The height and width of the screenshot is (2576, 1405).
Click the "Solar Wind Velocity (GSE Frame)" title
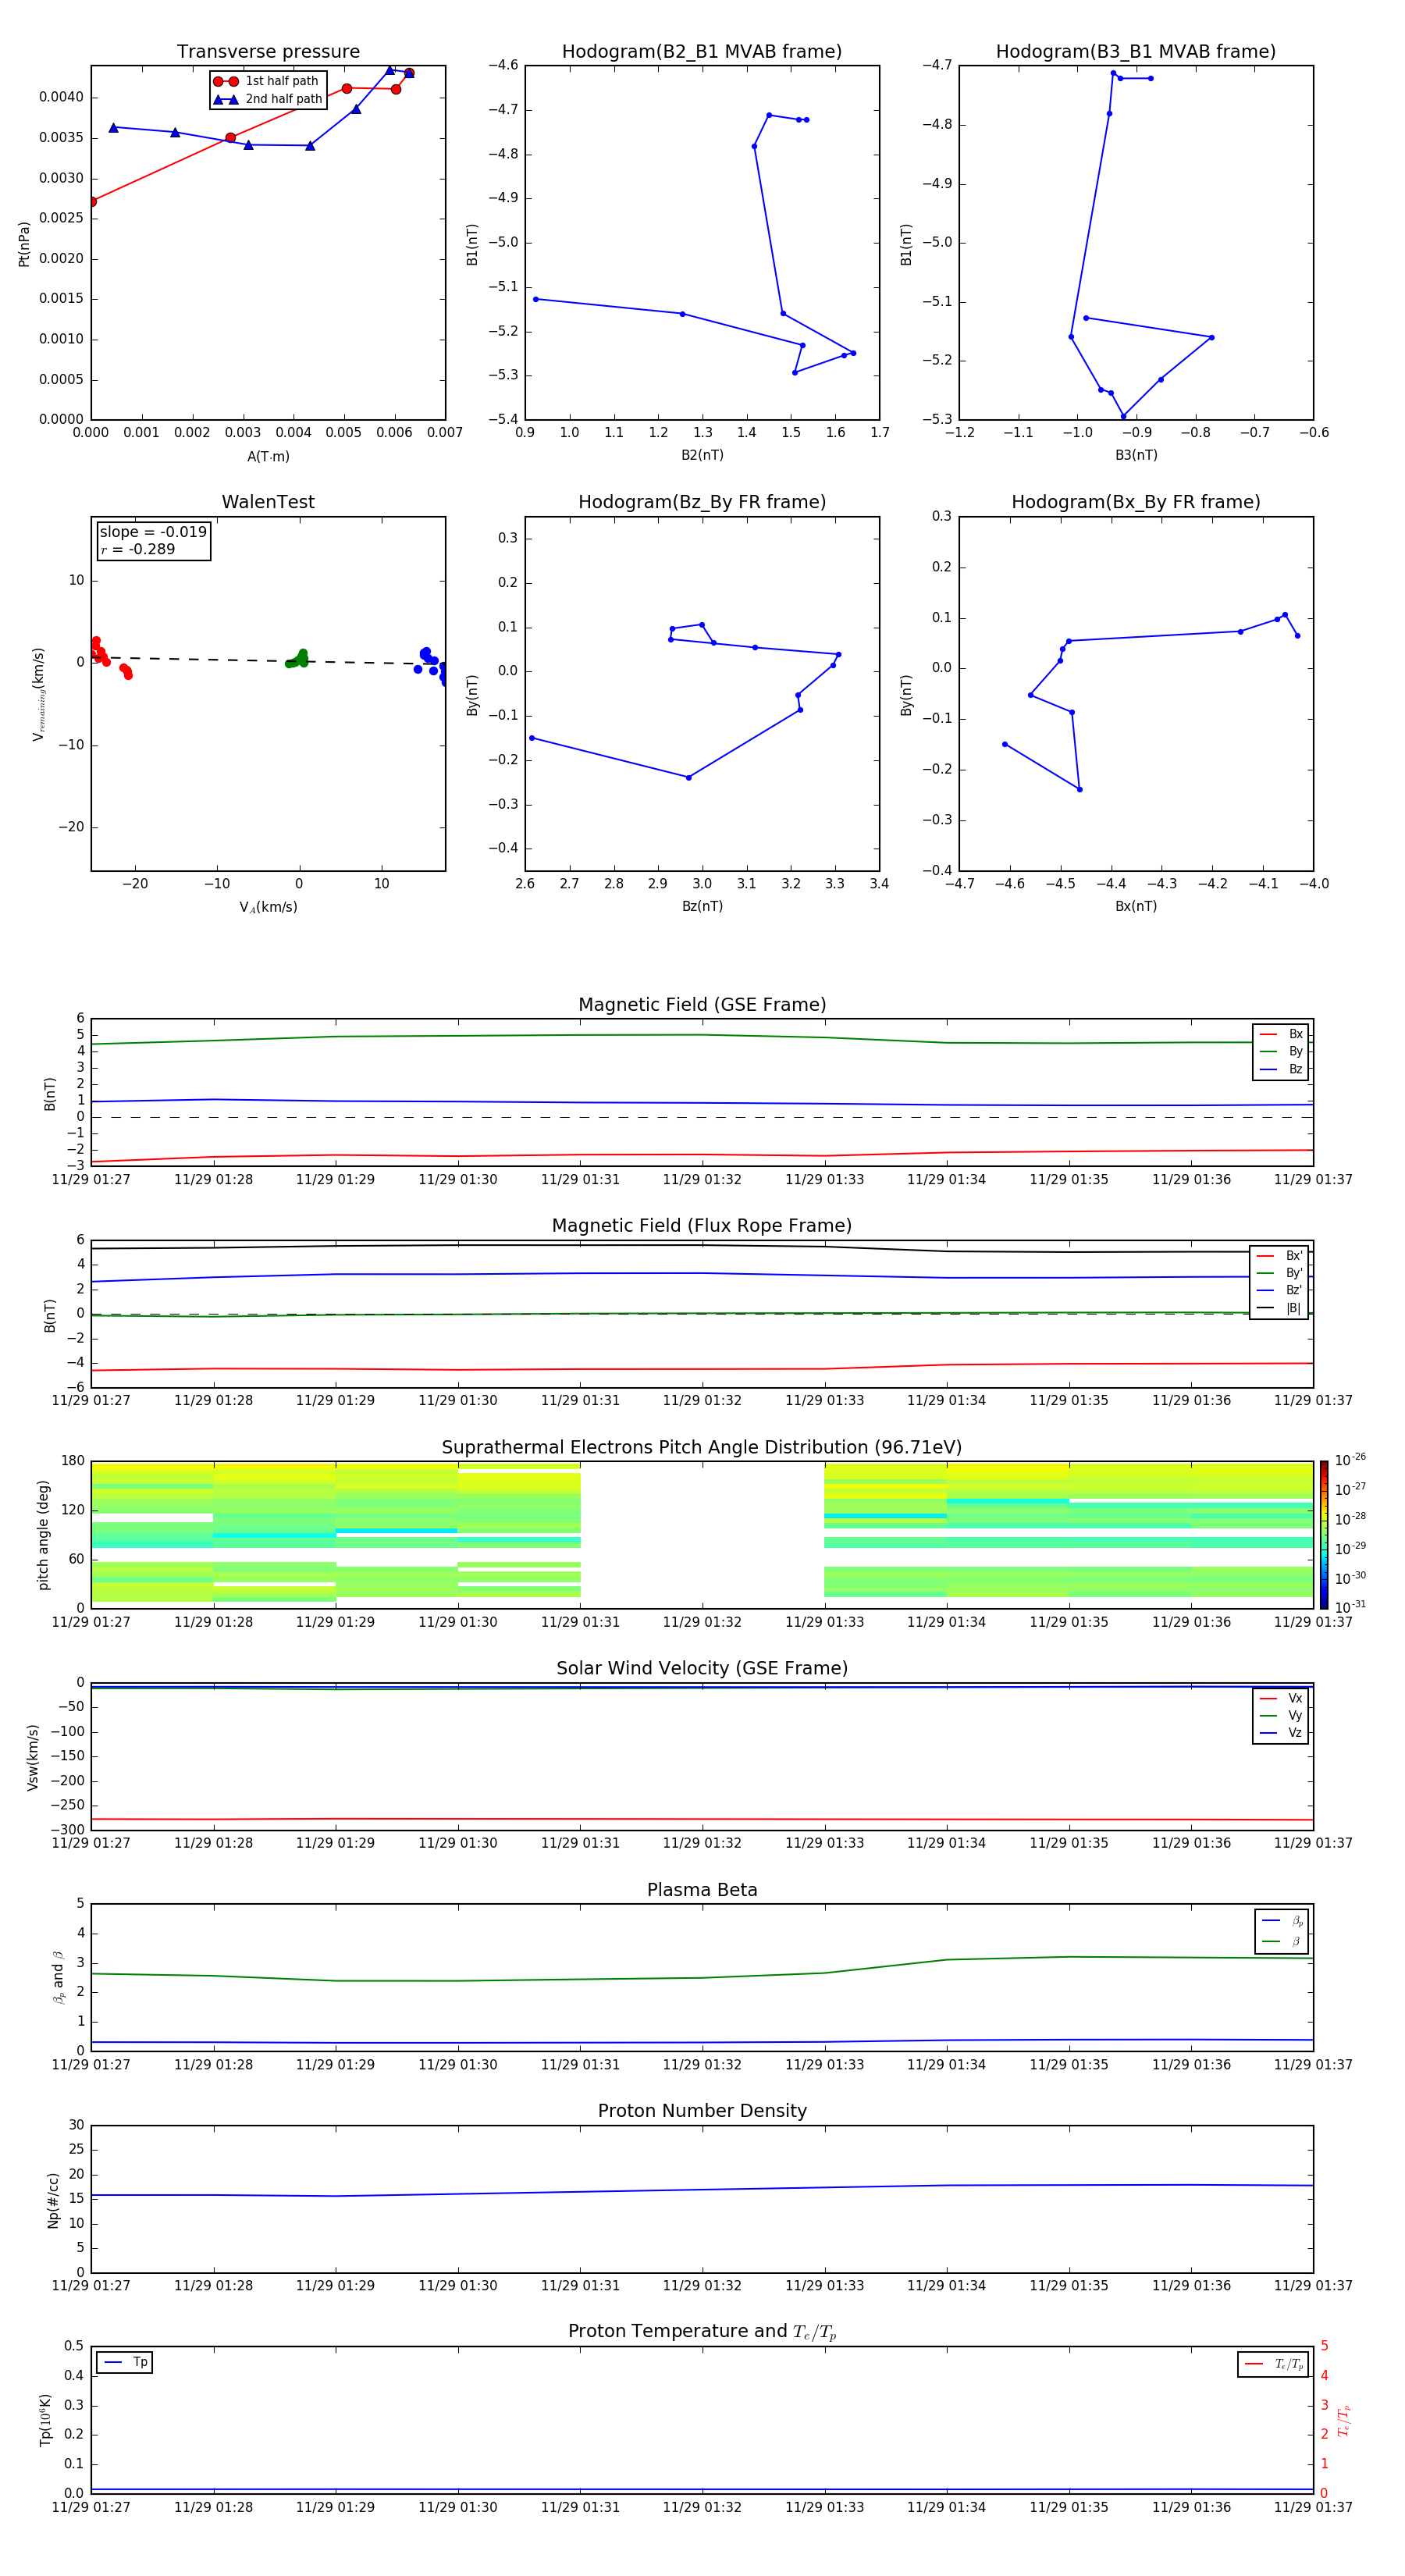(702, 1668)
